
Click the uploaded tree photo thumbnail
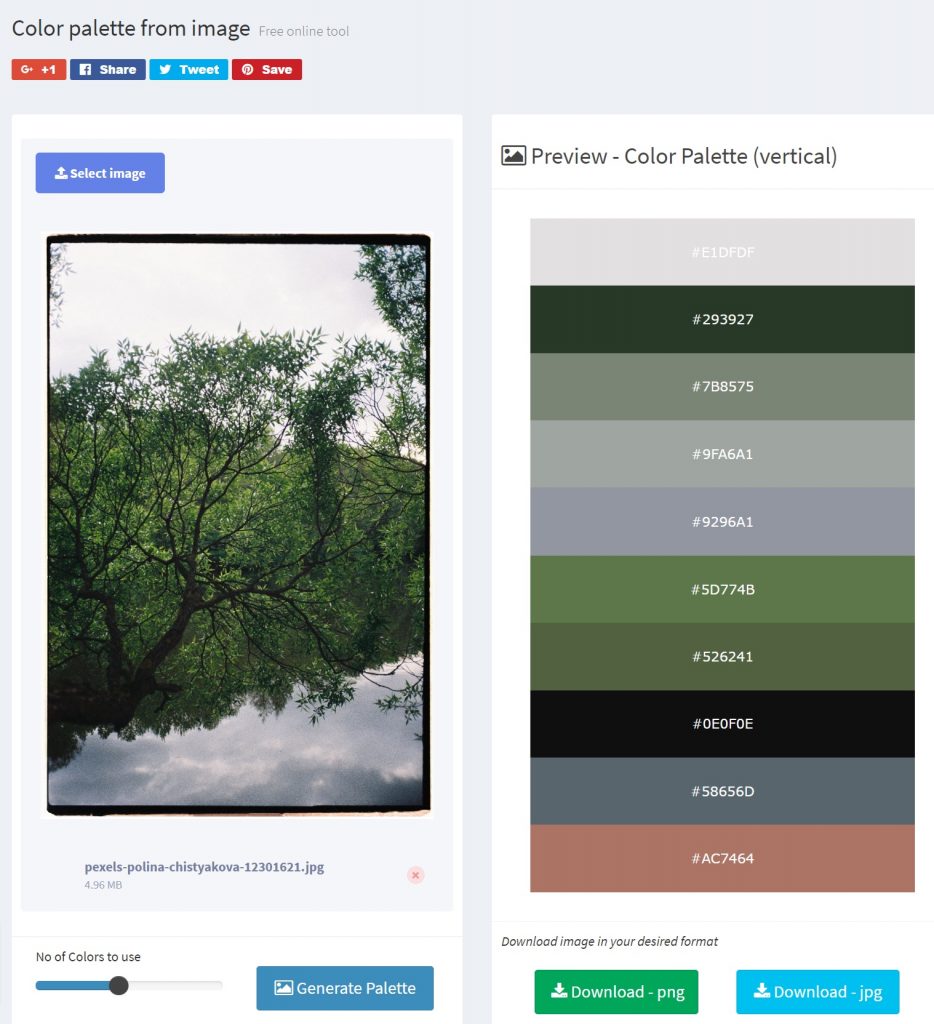tap(239, 525)
